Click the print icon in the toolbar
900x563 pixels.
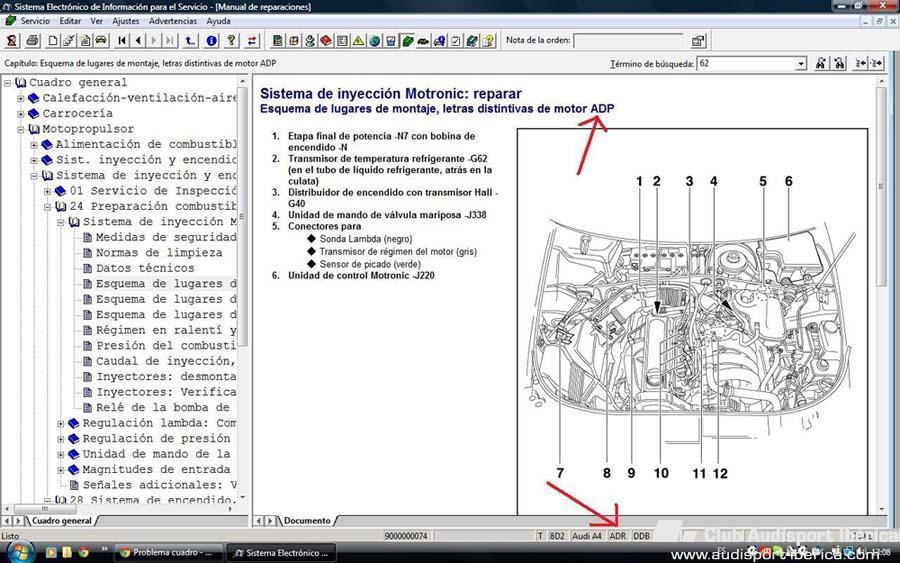pyautogui.click(x=32, y=41)
